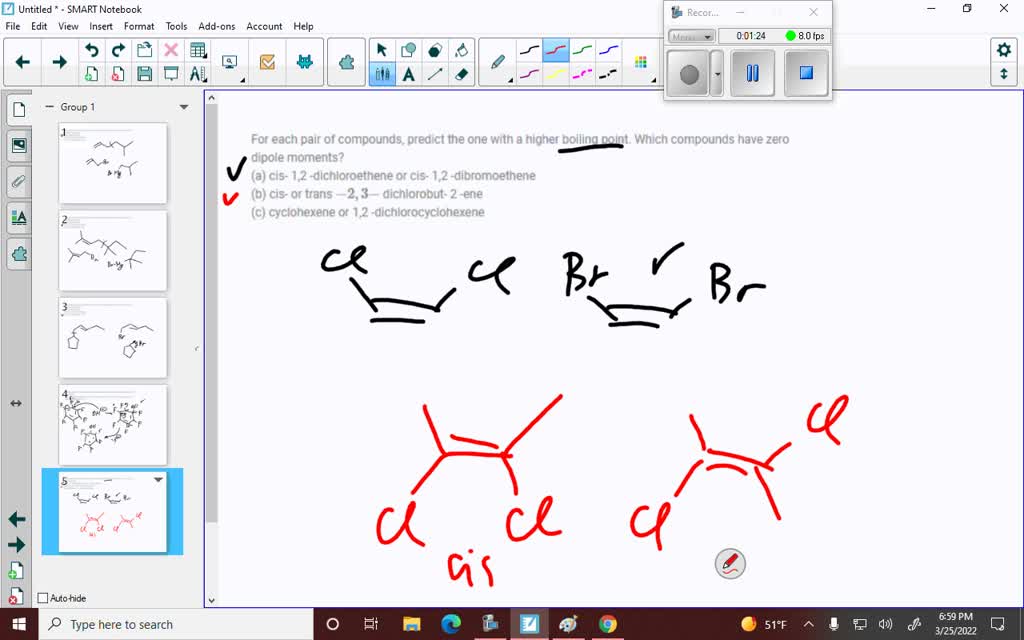Open the recorder Menu dropdown
The height and width of the screenshot is (640, 1024).
click(690, 36)
